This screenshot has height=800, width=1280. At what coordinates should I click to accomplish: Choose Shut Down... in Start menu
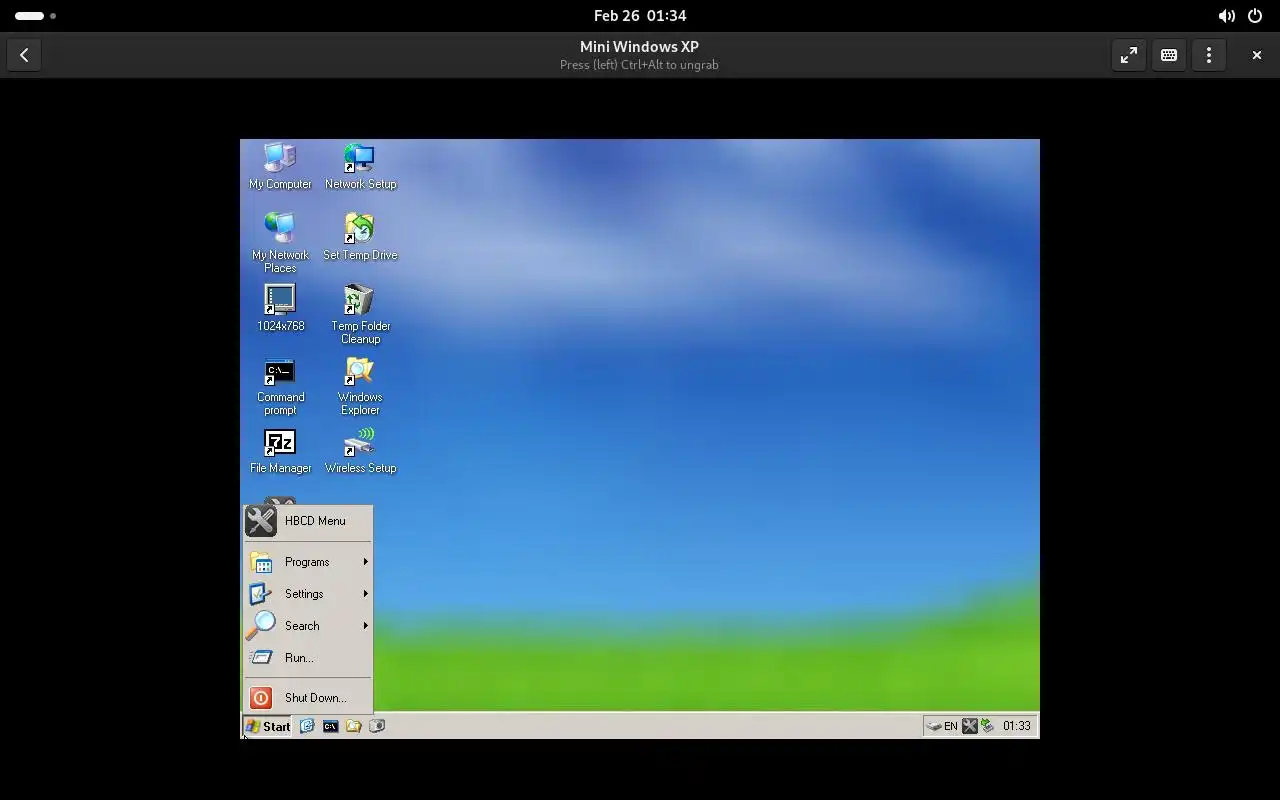coord(308,698)
